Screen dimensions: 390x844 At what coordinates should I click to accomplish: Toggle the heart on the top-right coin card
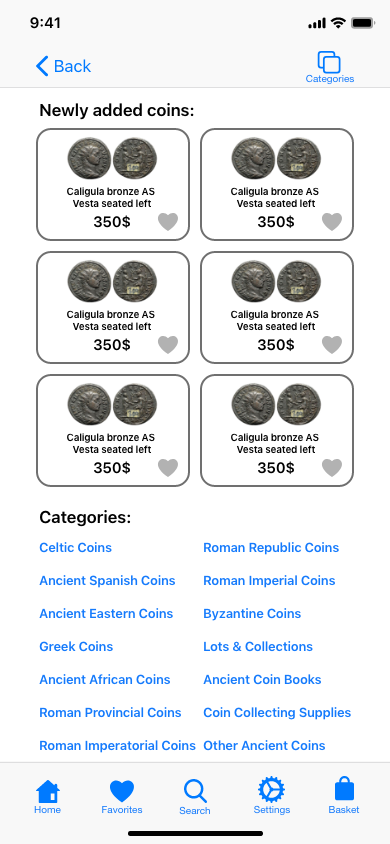pos(332,221)
